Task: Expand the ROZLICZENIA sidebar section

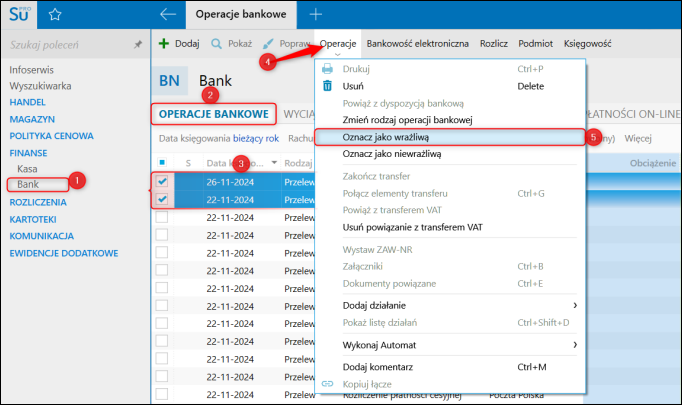Action: pos(38,202)
